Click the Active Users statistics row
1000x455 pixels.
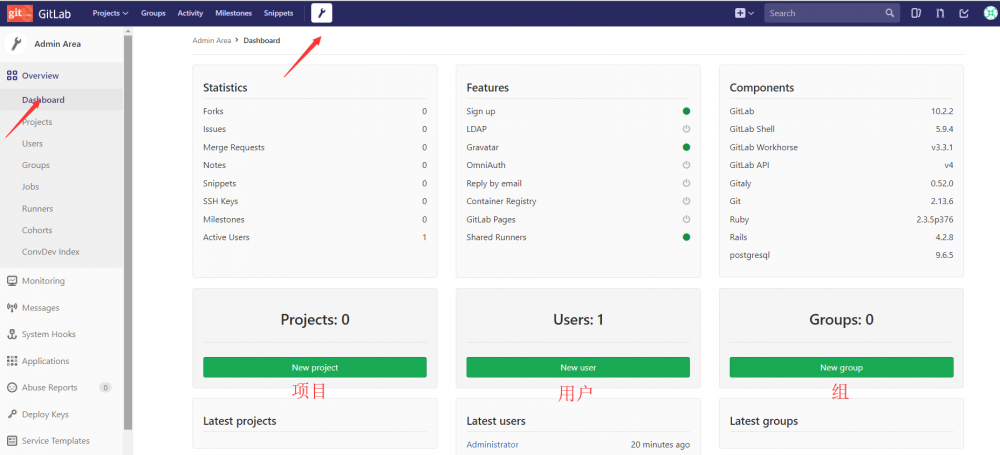coord(315,237)
